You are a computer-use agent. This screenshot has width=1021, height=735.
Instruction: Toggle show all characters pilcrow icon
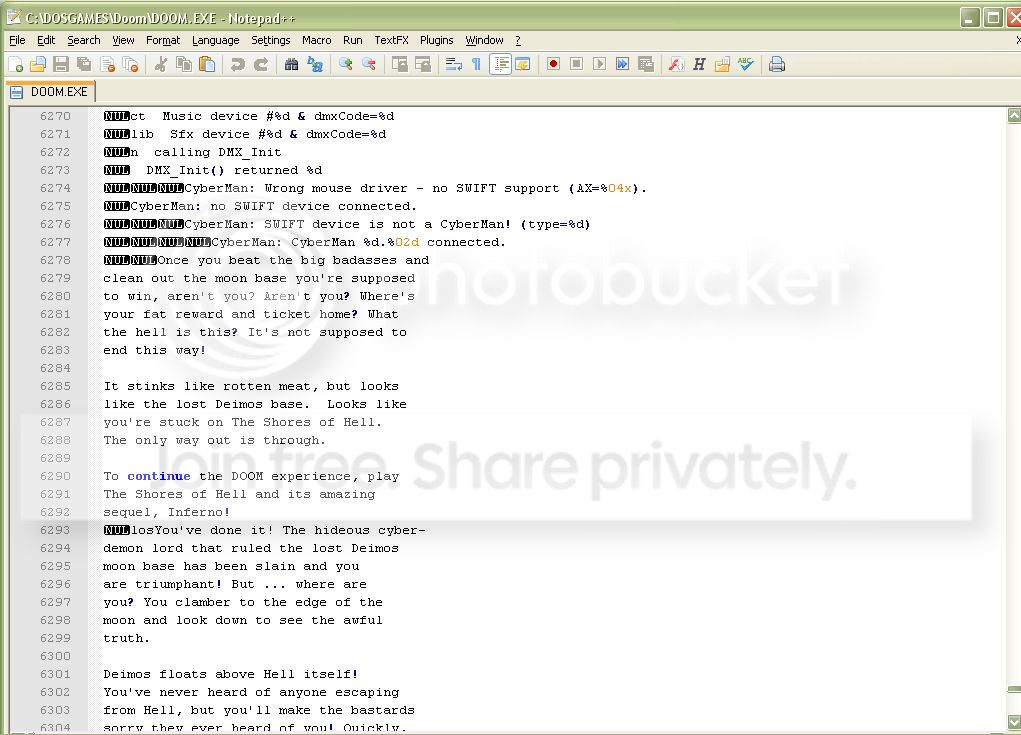click(x=476, y=64)
